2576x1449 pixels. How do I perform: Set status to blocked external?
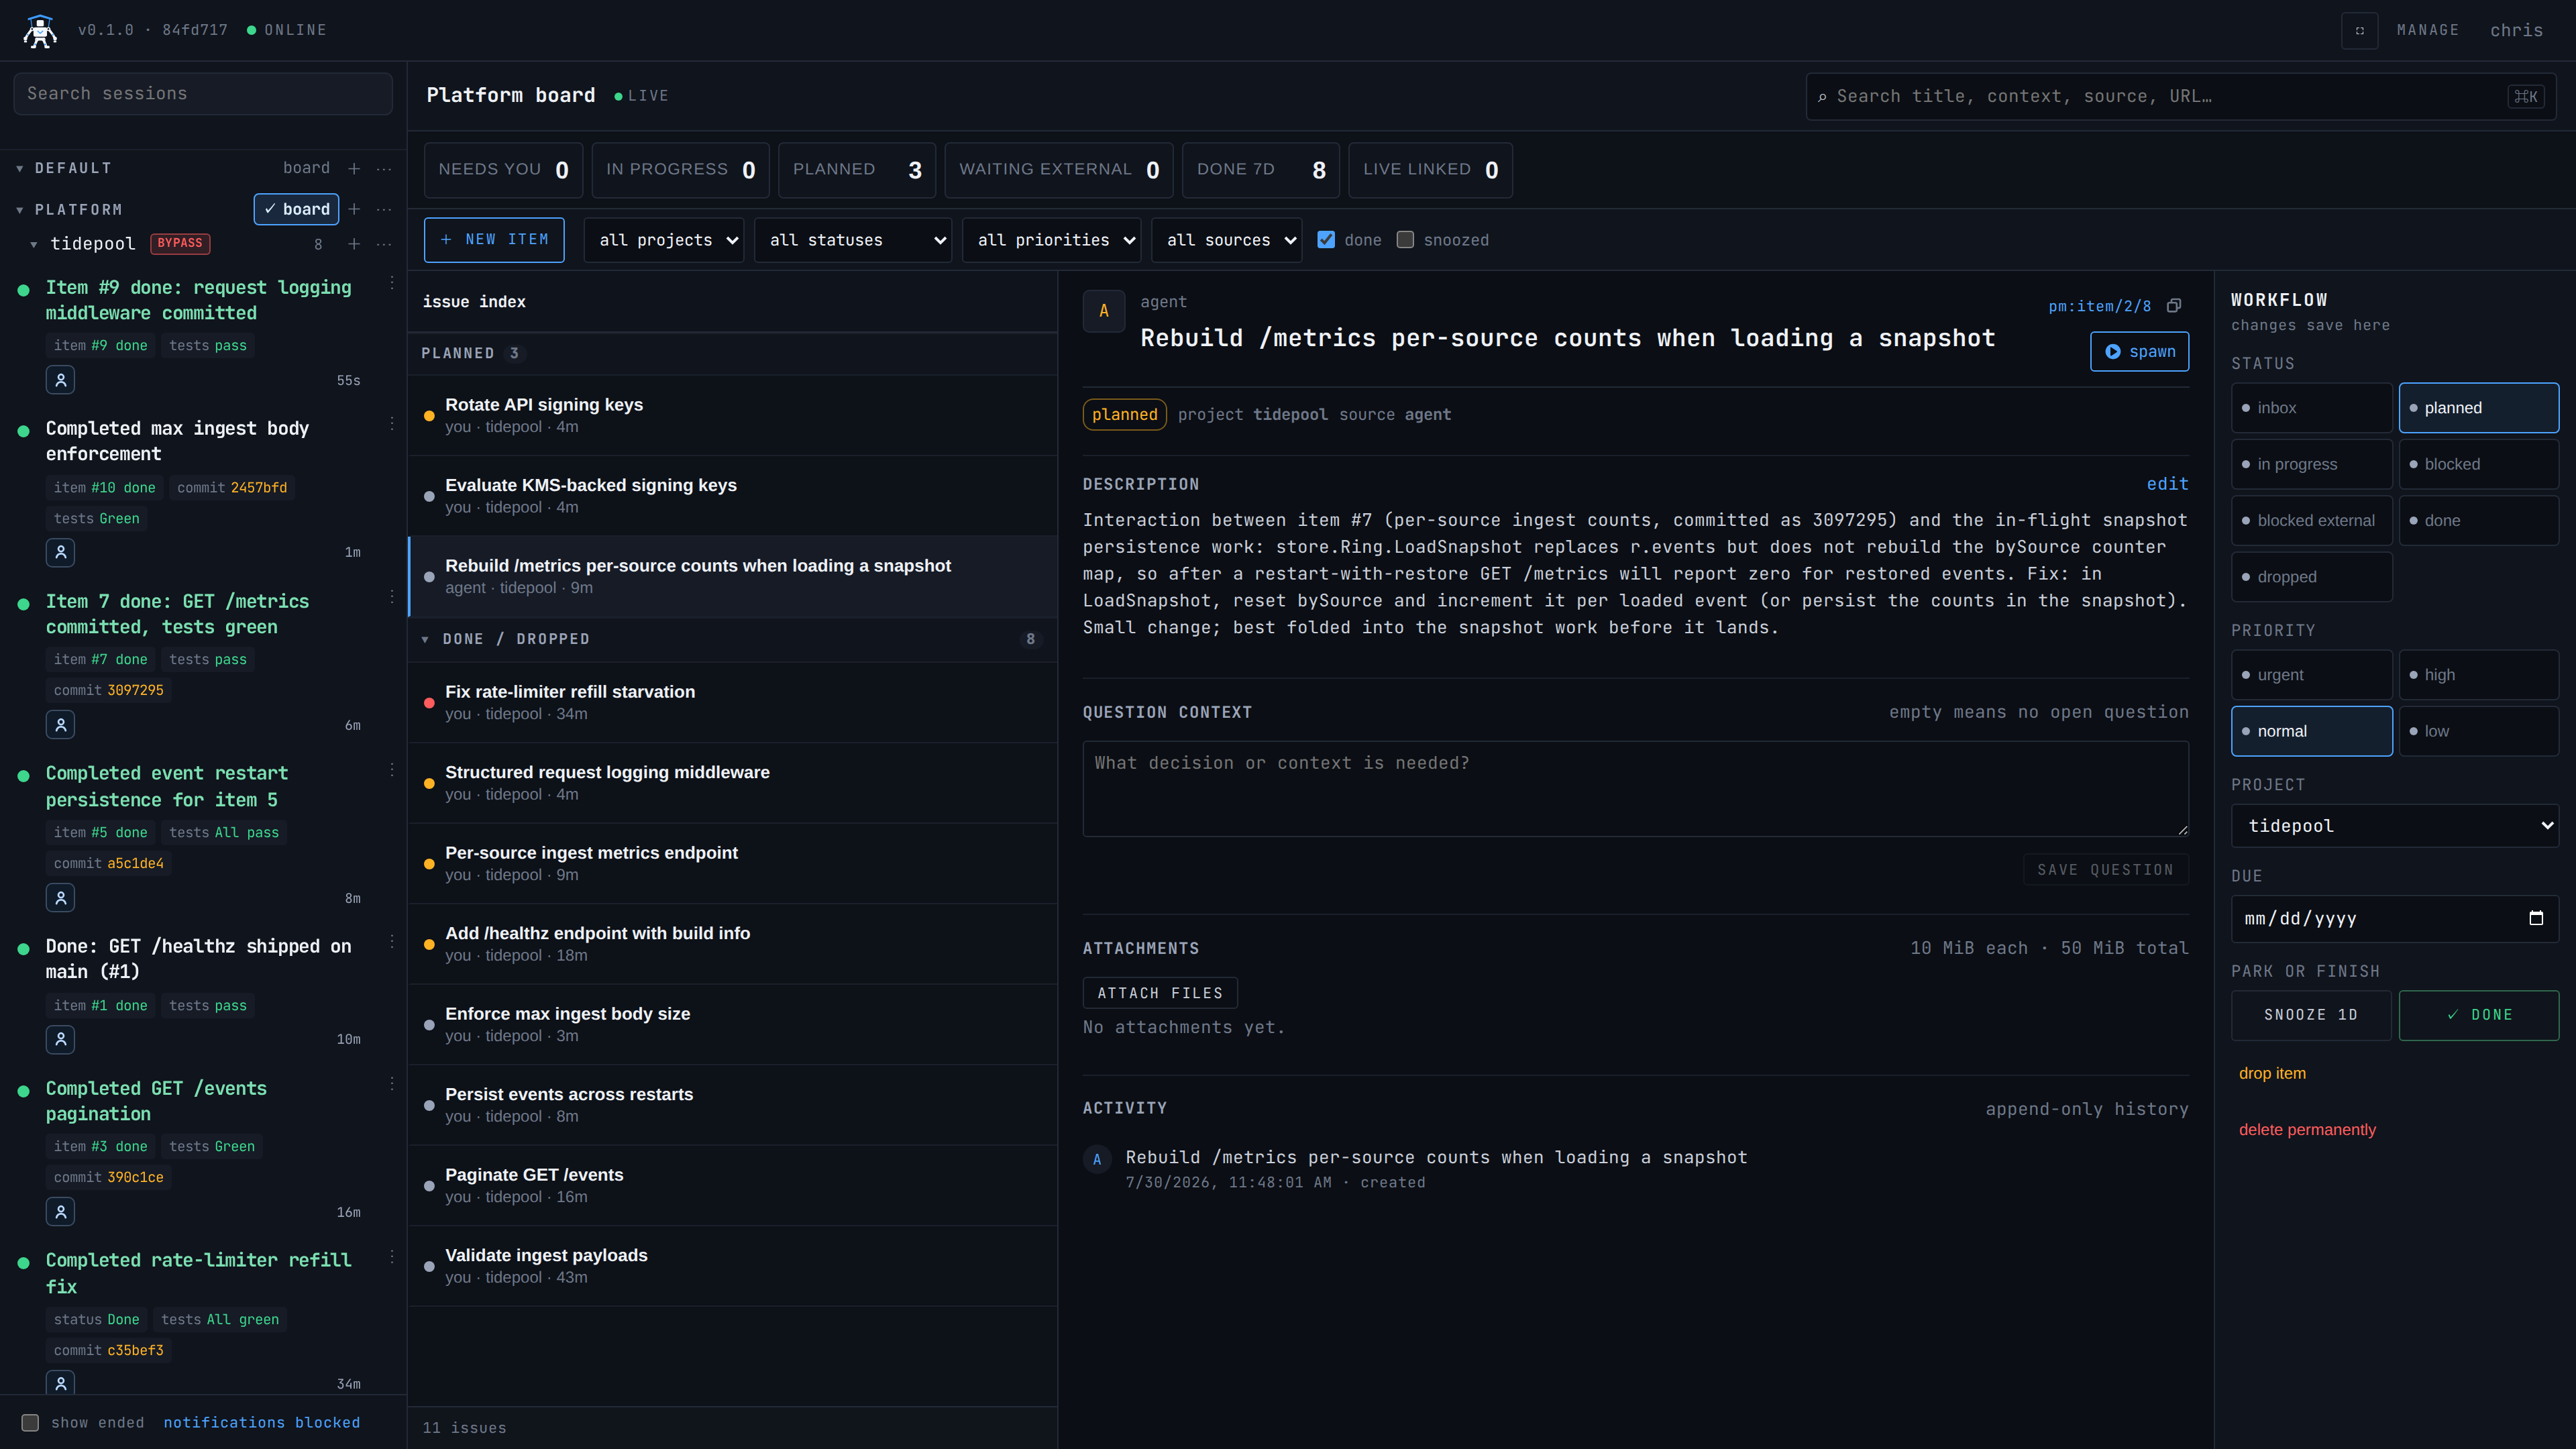(x=2311, y=520)
